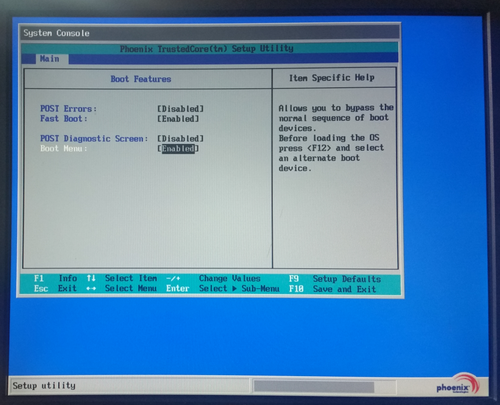
Task: Click the gray progress bar at the bottom
Action: click(314, 387)
